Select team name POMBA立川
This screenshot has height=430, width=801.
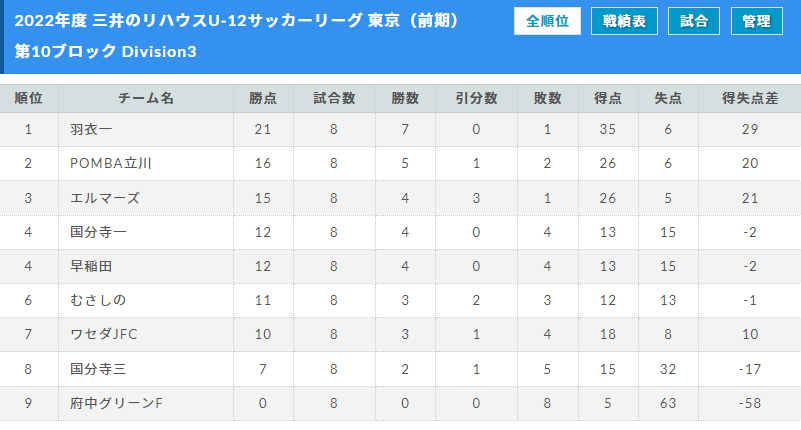[111, 163]
